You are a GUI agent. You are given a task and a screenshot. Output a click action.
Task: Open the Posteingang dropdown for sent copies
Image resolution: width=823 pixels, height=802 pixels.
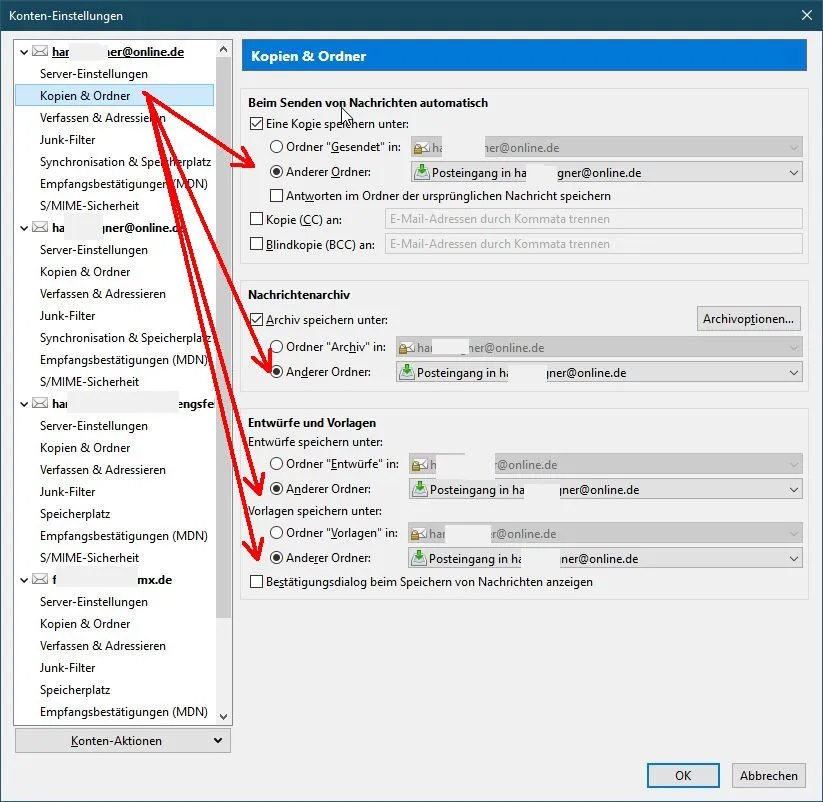[607, 173]
